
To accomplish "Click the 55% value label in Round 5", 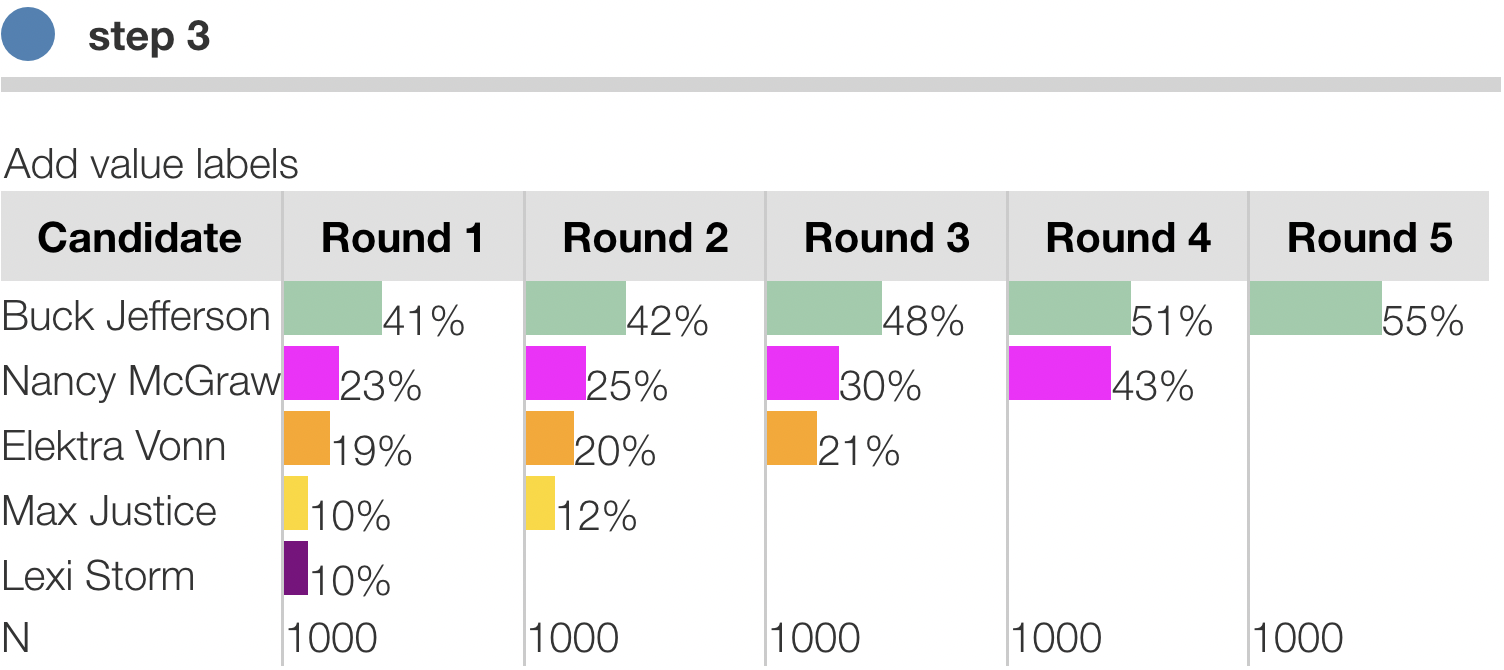I will point(1423,321).
